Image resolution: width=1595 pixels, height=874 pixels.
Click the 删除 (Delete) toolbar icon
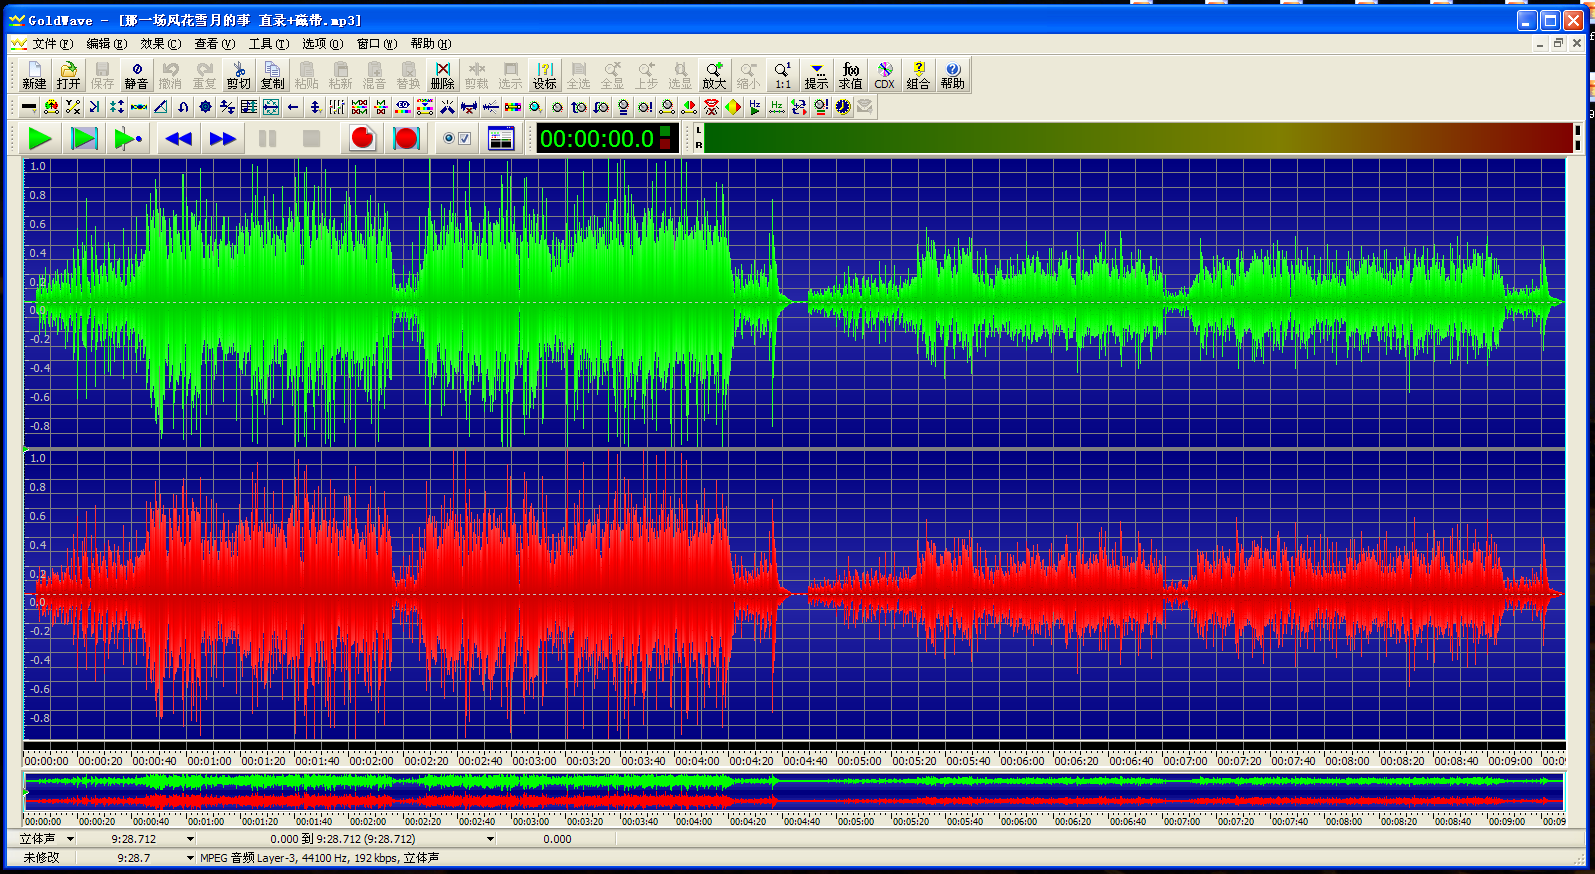[442, 75]
